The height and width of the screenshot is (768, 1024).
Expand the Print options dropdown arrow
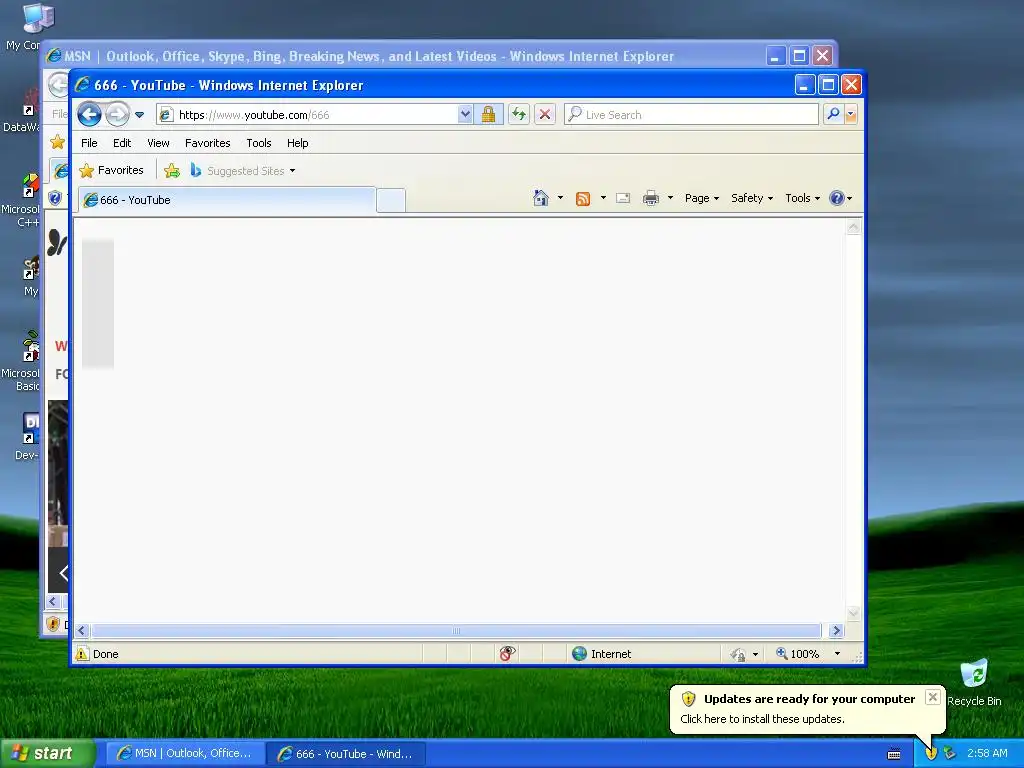coord(670,198)
